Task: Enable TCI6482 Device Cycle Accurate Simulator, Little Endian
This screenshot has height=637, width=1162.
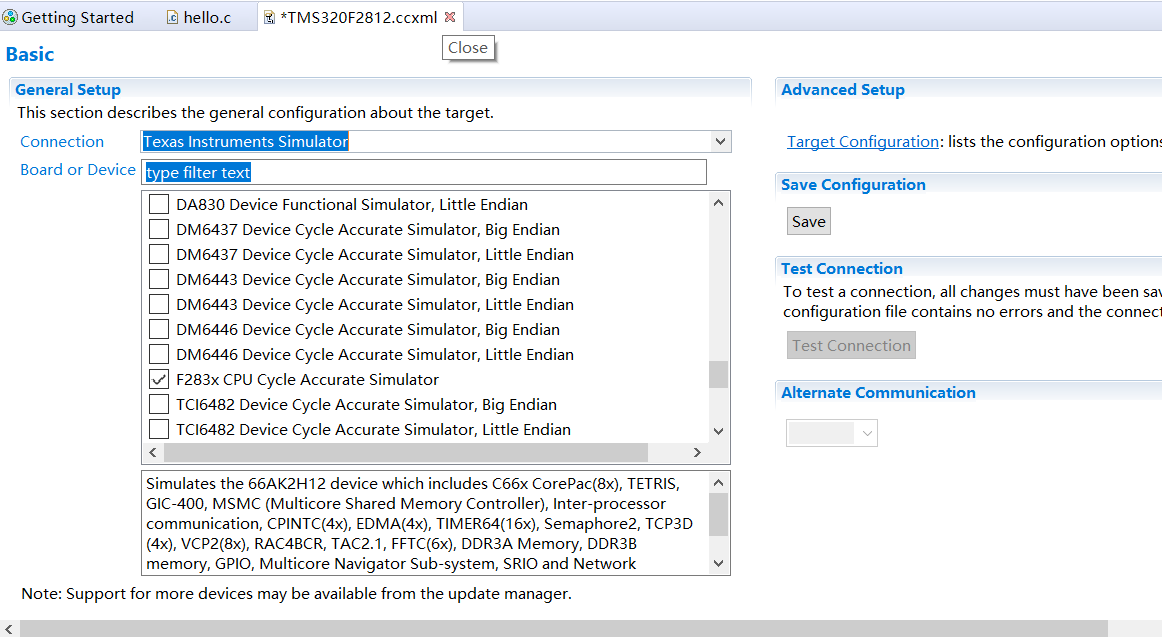Action: pos(159,430)
